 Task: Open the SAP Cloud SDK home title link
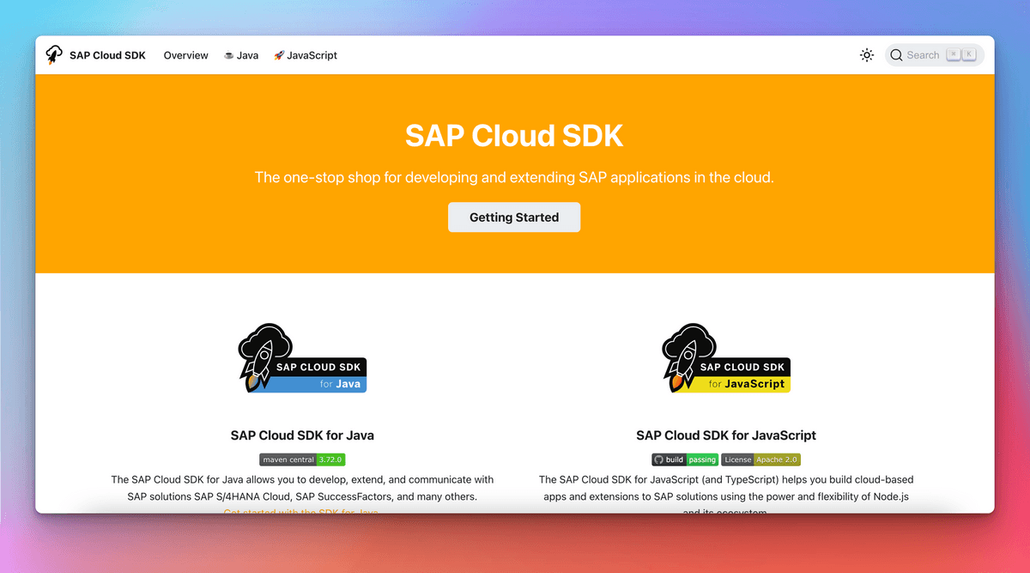click(x=108, y=55)
